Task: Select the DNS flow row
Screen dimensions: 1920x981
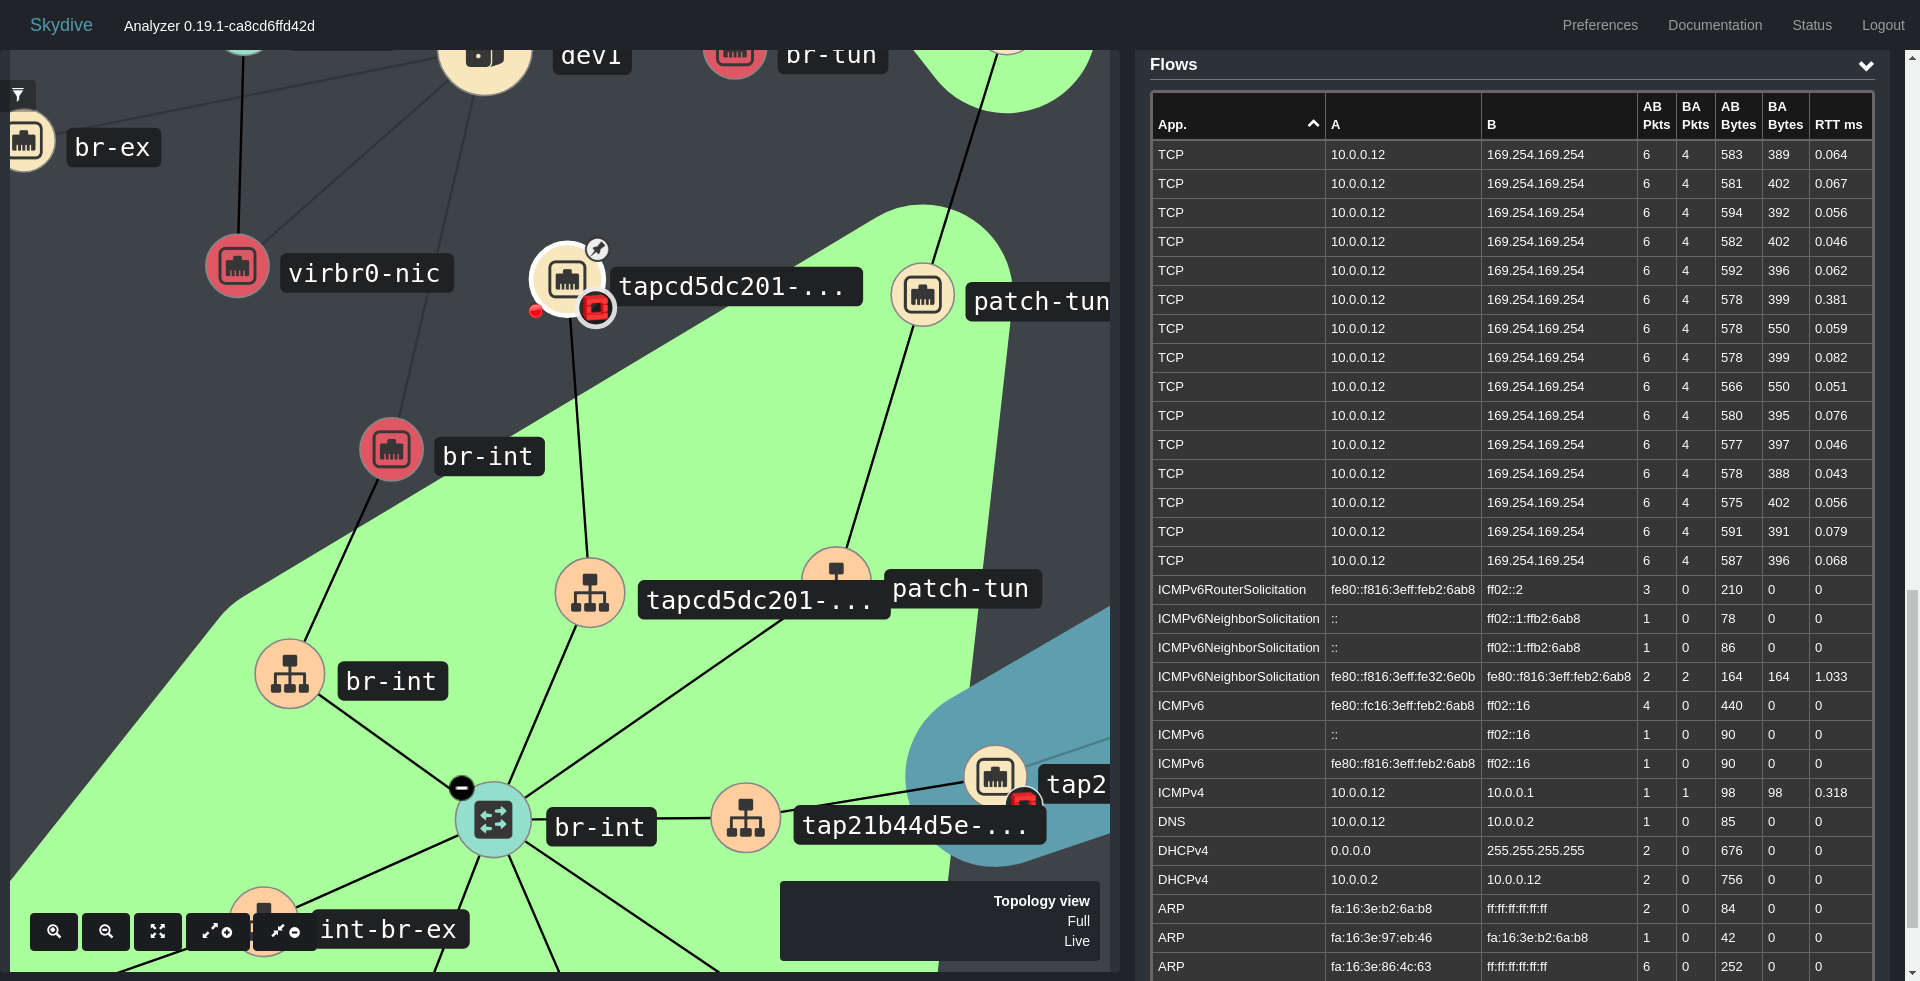Action: pyautogui.click(x=1512, y=822)
